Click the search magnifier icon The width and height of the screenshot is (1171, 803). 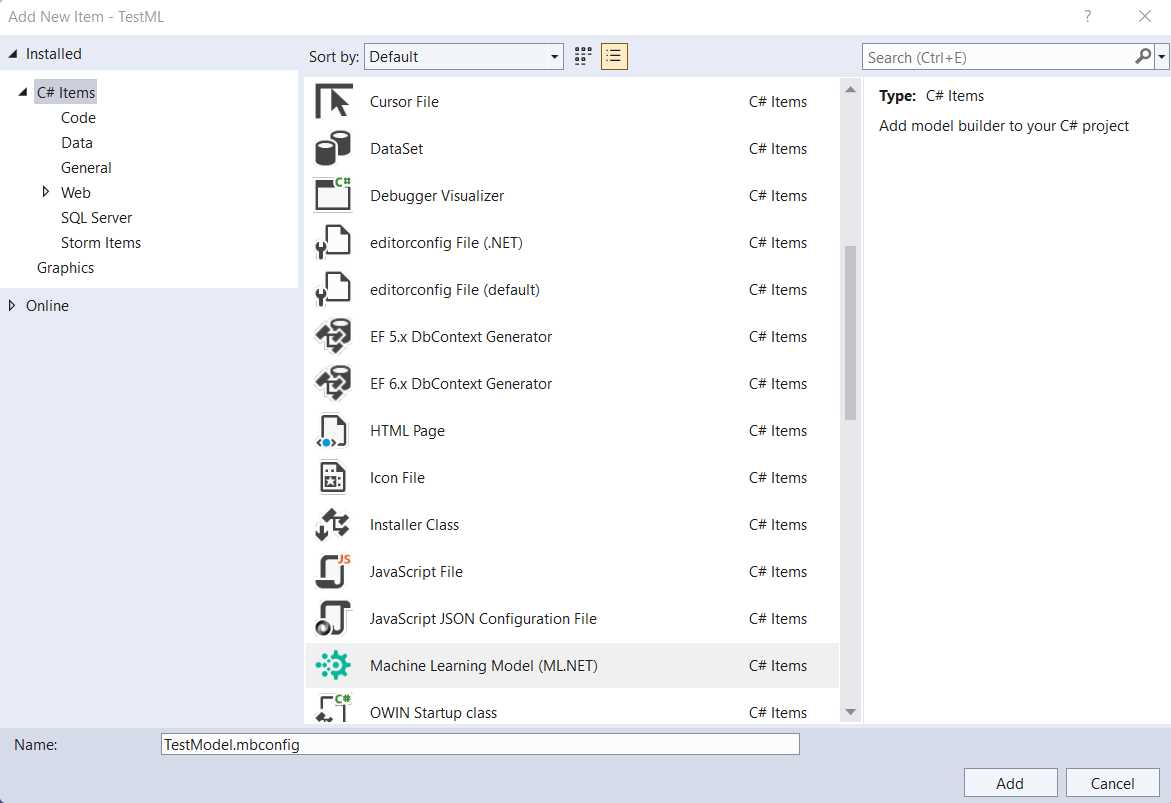[x=1143, y=57]
